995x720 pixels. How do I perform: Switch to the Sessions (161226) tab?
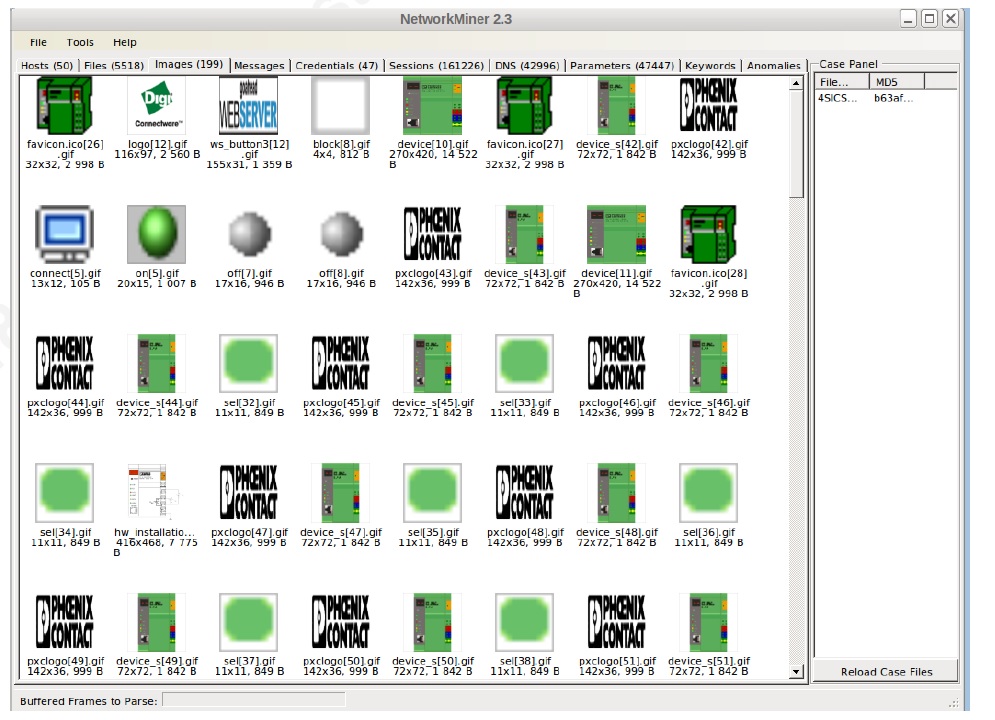[x=436, y=65]
